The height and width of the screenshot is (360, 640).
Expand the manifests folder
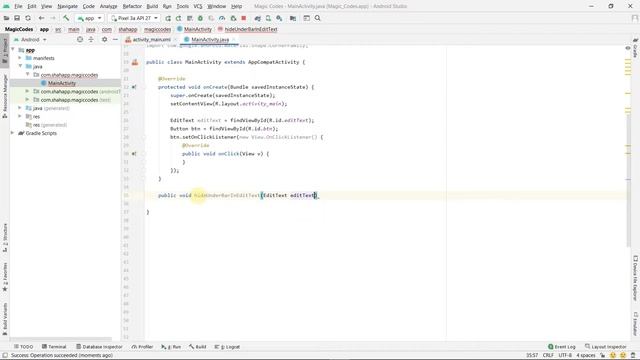(x=20, y=58)
